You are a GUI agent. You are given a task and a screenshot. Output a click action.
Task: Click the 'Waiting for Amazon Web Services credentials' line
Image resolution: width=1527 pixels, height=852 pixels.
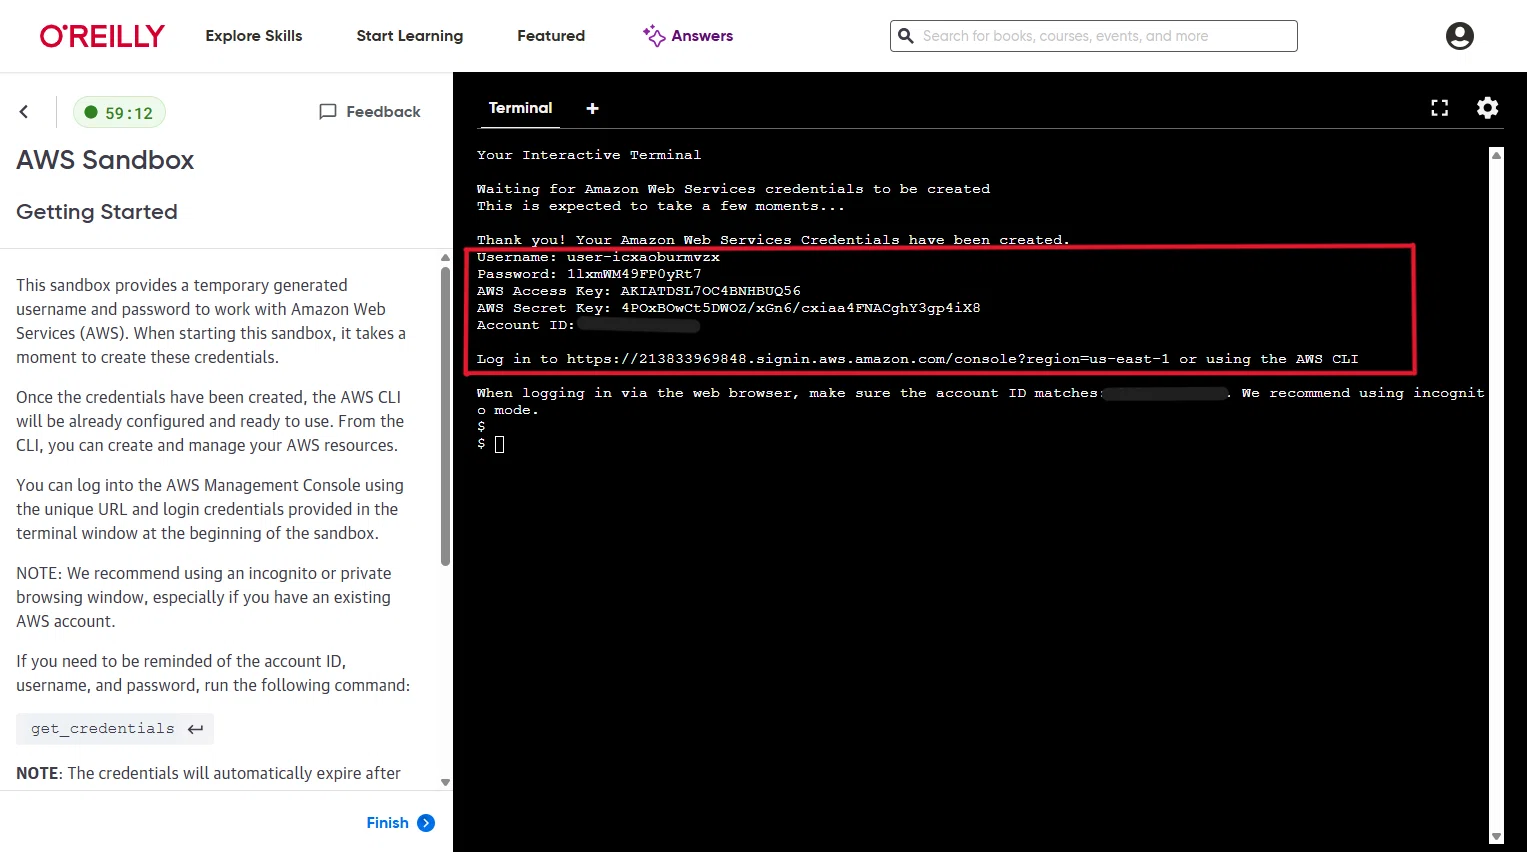click(x=733, y=189)
